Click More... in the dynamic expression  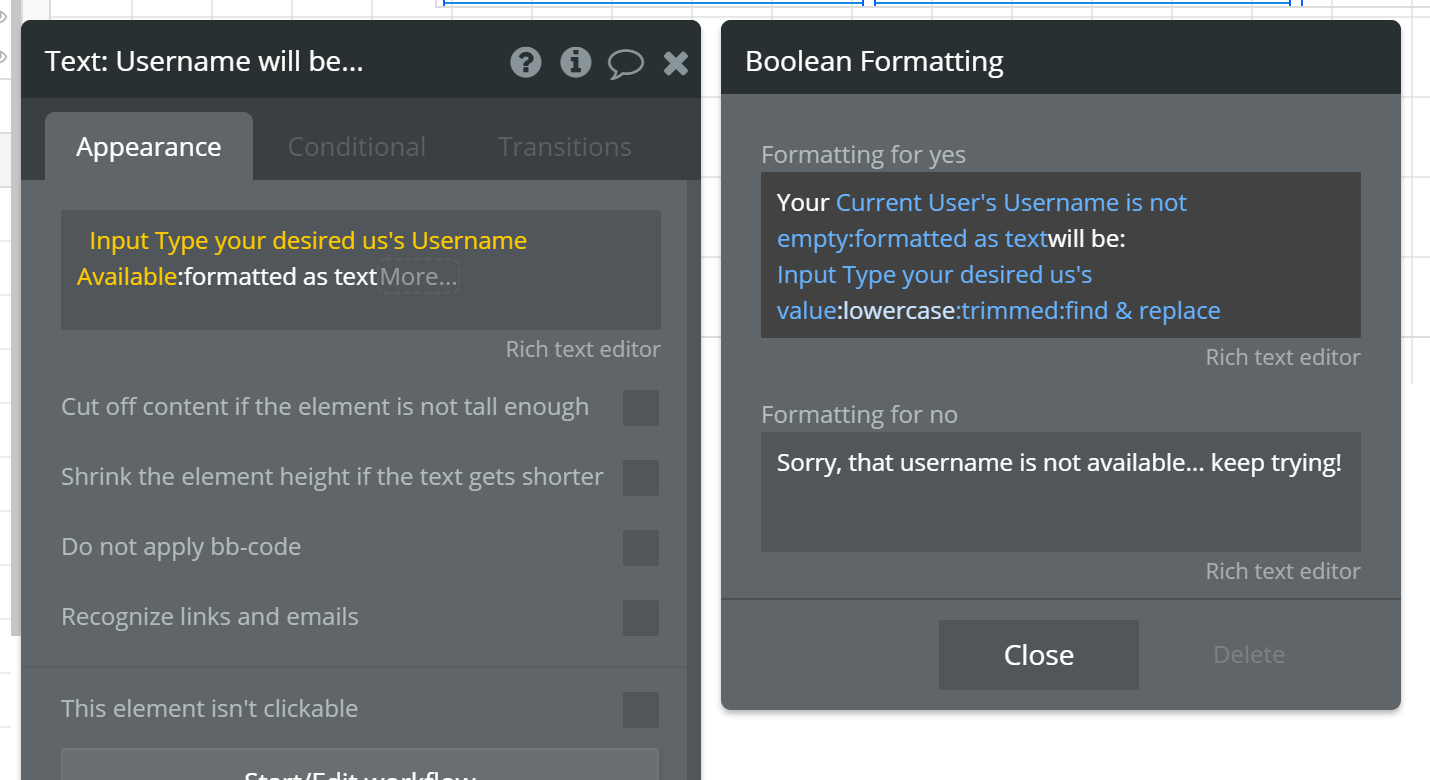(418, 277)
